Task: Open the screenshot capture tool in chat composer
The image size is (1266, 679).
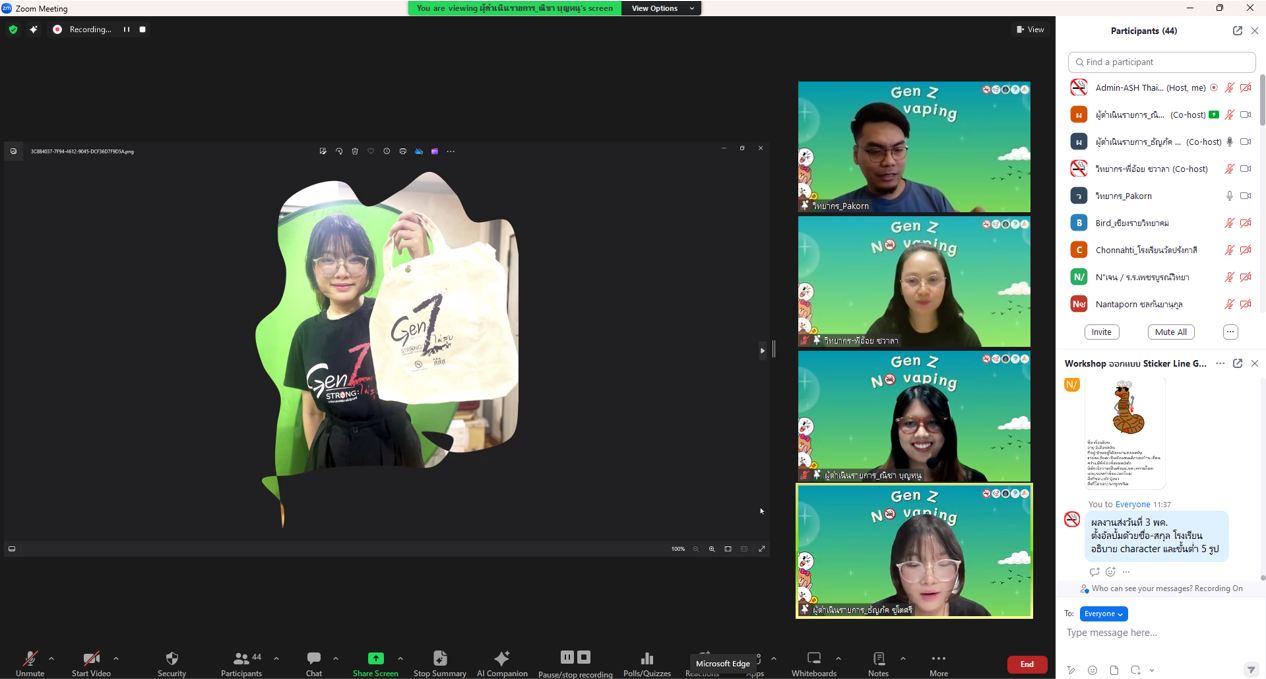Action: tap(1136, 670)
